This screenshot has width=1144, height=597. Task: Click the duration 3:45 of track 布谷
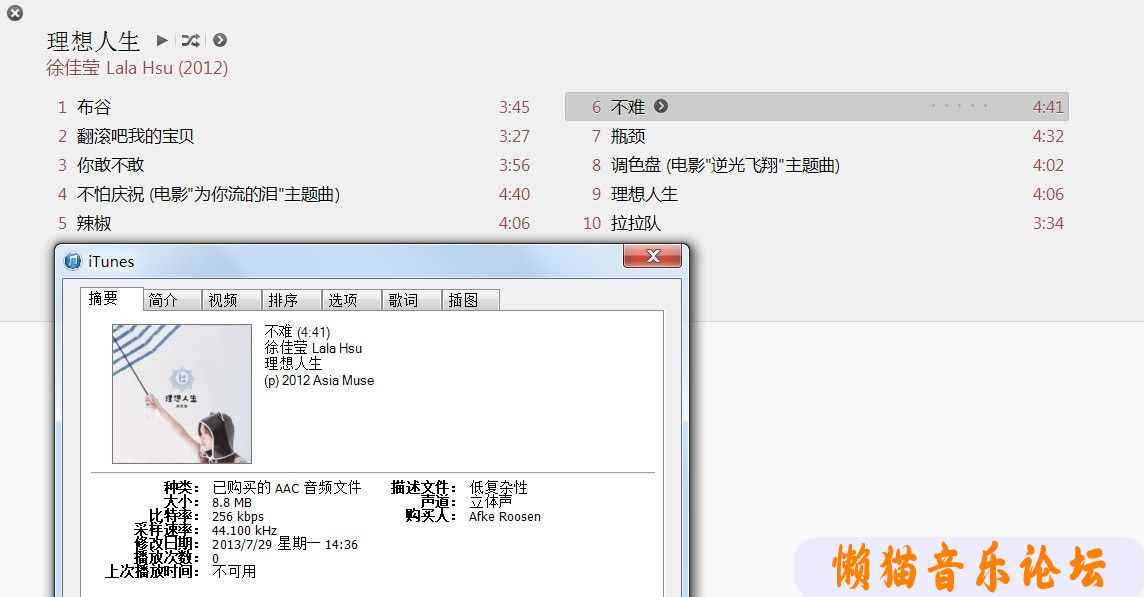point(514,107)
